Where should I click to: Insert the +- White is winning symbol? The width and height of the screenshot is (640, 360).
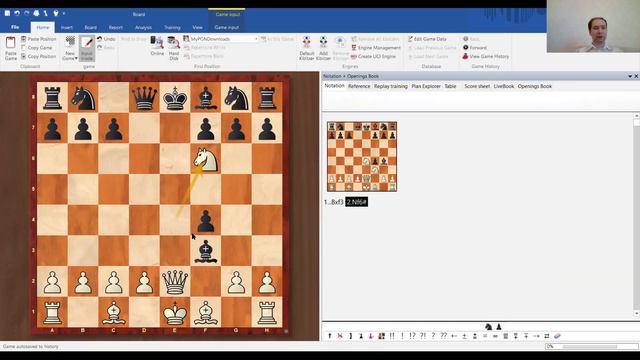pyautogui.click(x=454, y=336)
